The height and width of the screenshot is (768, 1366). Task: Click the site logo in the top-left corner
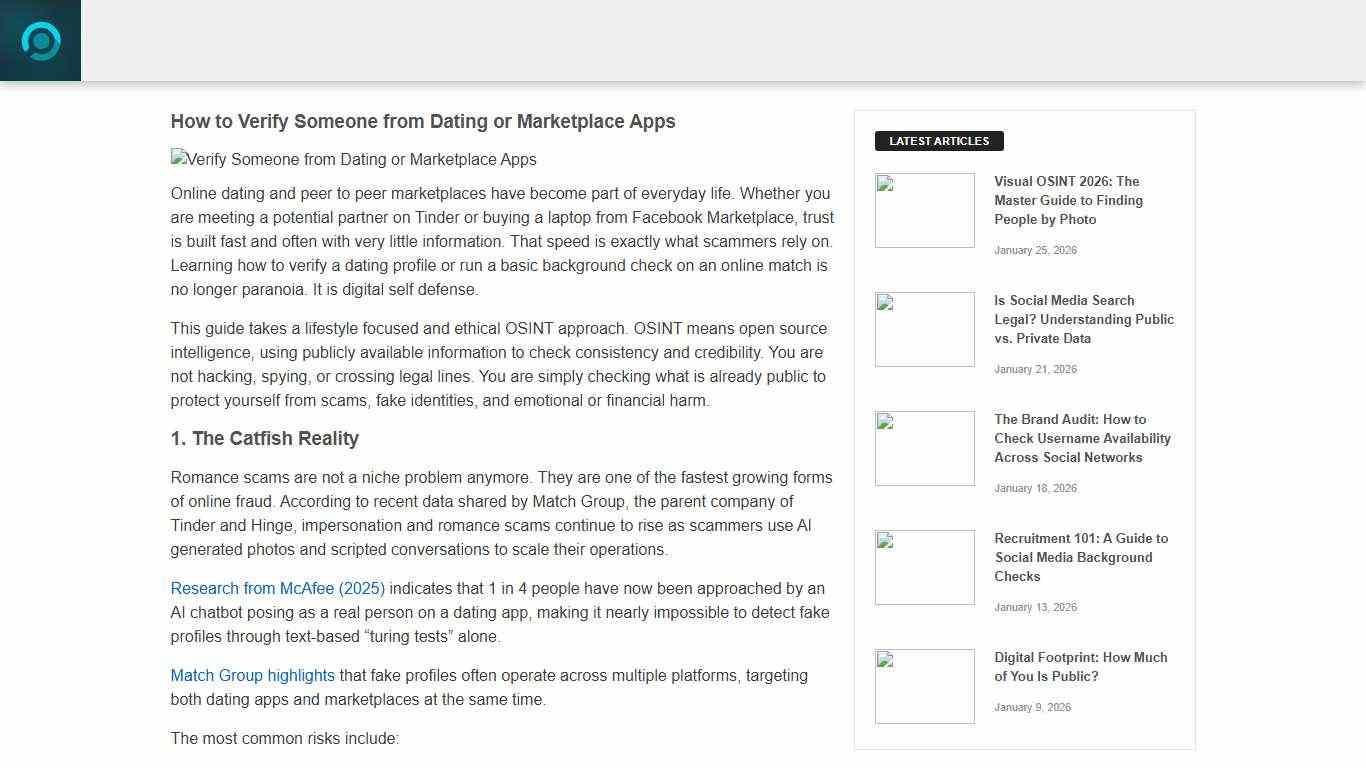tap(40, 40)
